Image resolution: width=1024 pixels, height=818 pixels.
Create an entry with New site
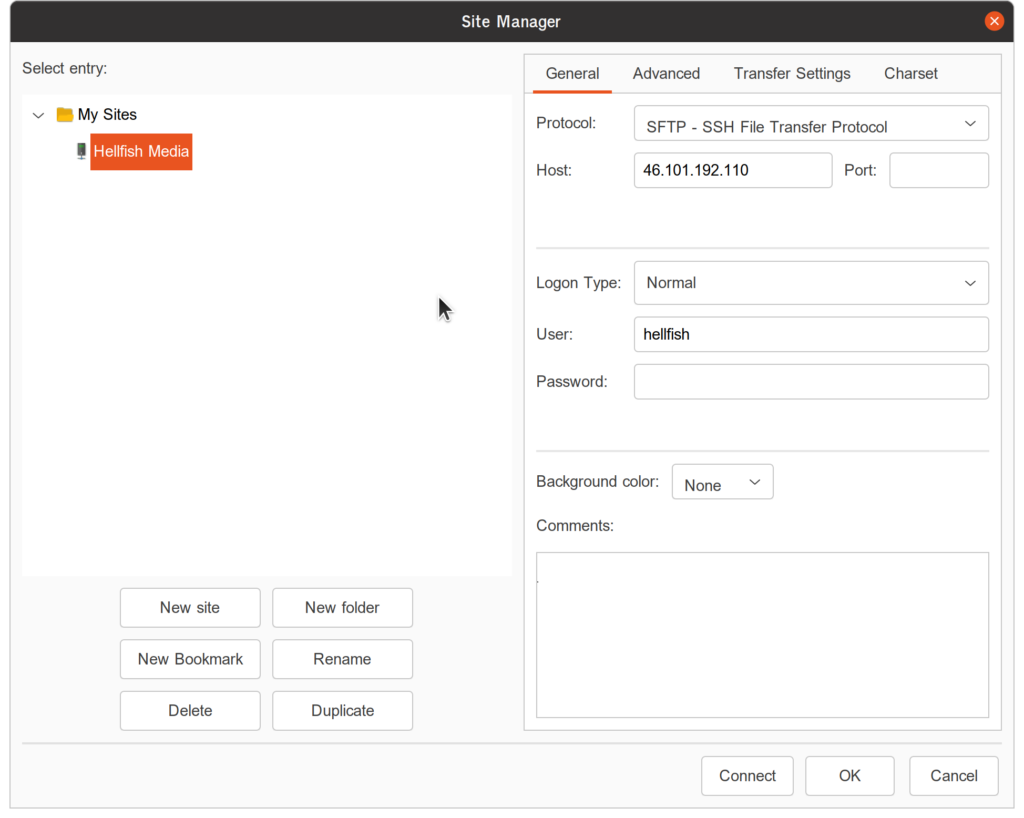189,607
